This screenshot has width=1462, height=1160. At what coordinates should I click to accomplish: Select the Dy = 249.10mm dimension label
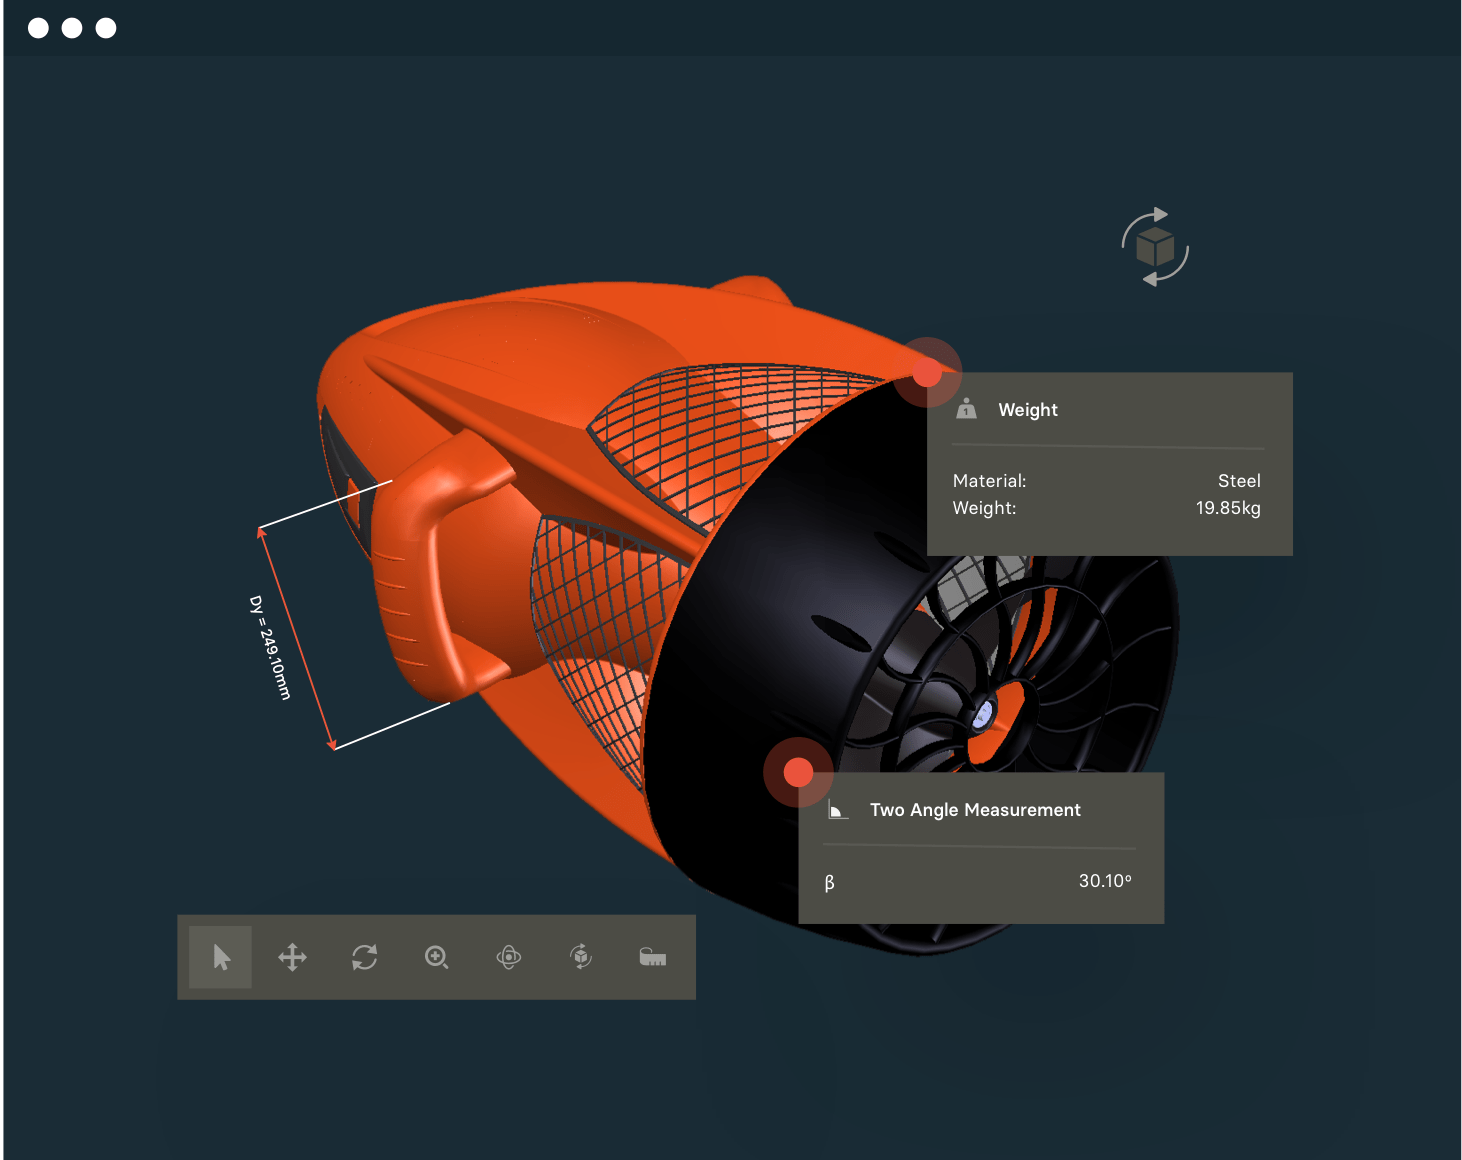270,648
